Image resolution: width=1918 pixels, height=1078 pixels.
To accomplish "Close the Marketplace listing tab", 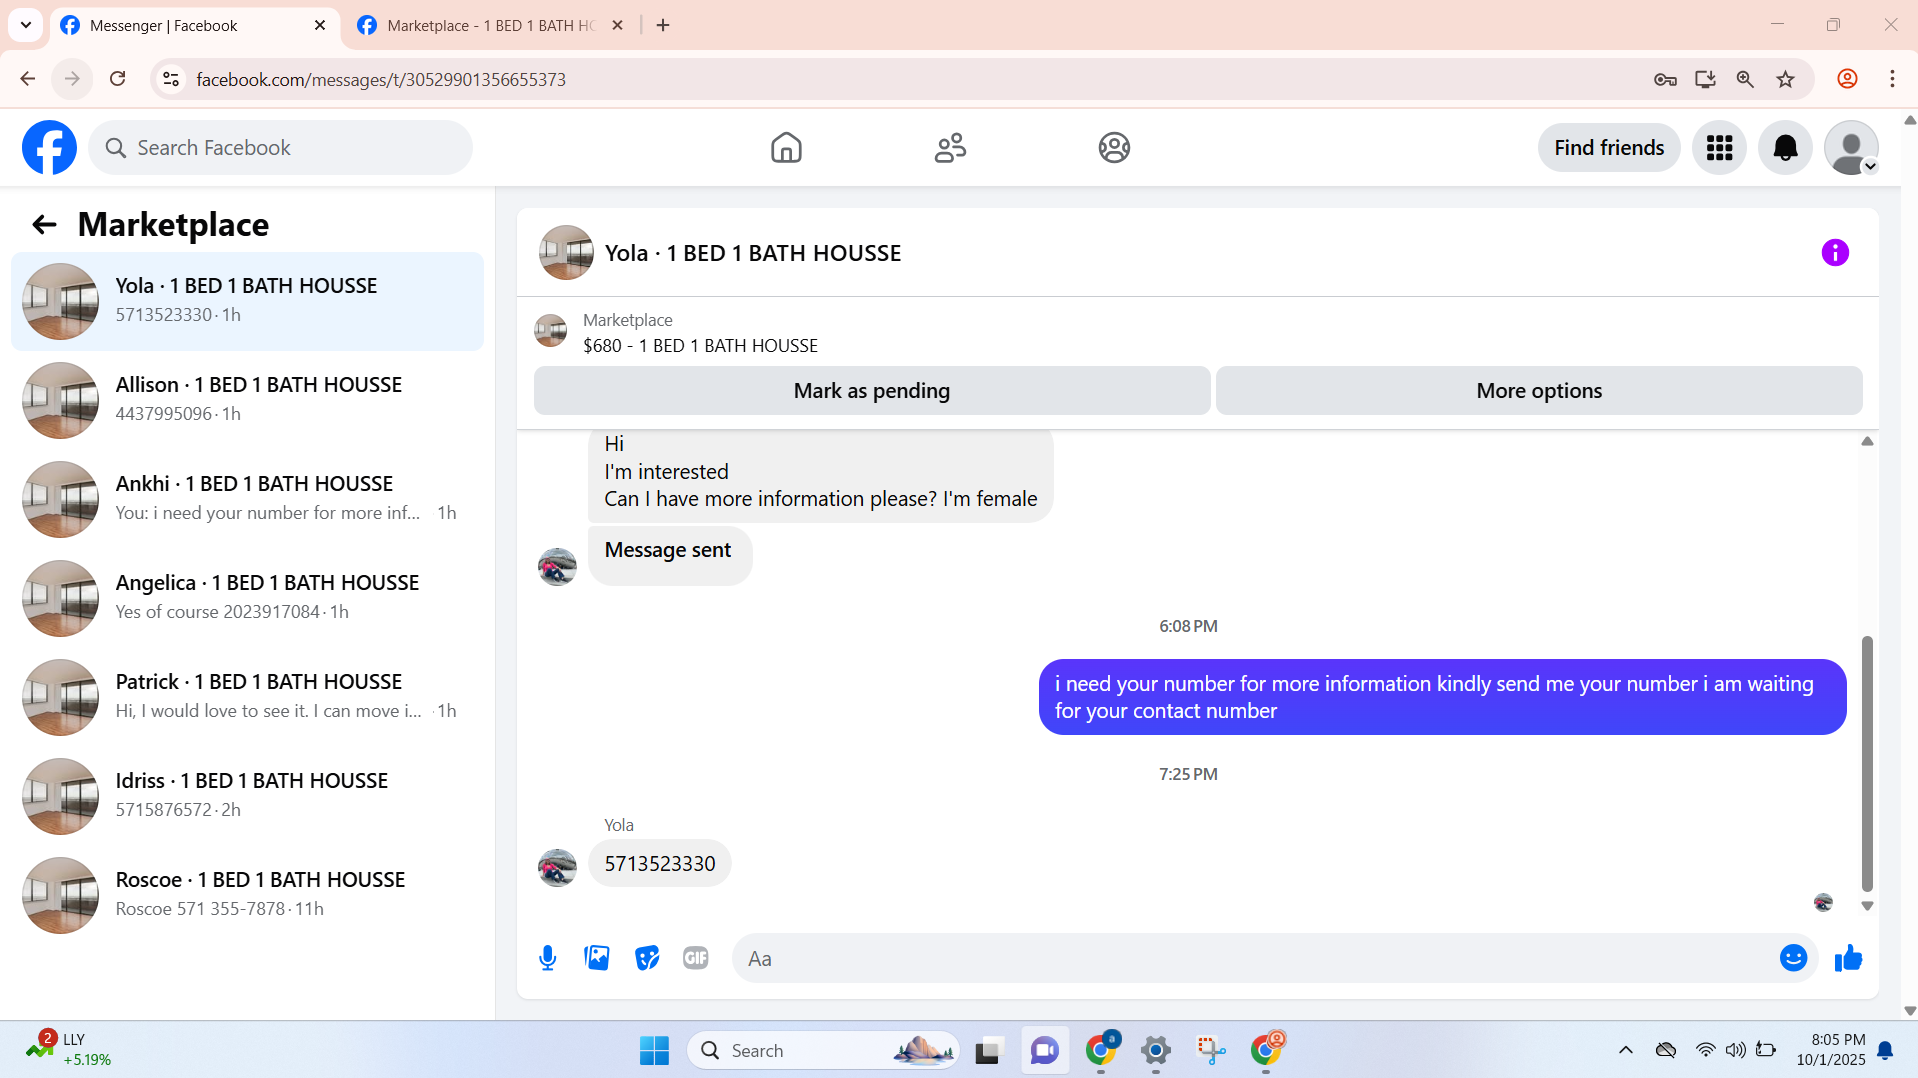I will [x=617, y=25].
